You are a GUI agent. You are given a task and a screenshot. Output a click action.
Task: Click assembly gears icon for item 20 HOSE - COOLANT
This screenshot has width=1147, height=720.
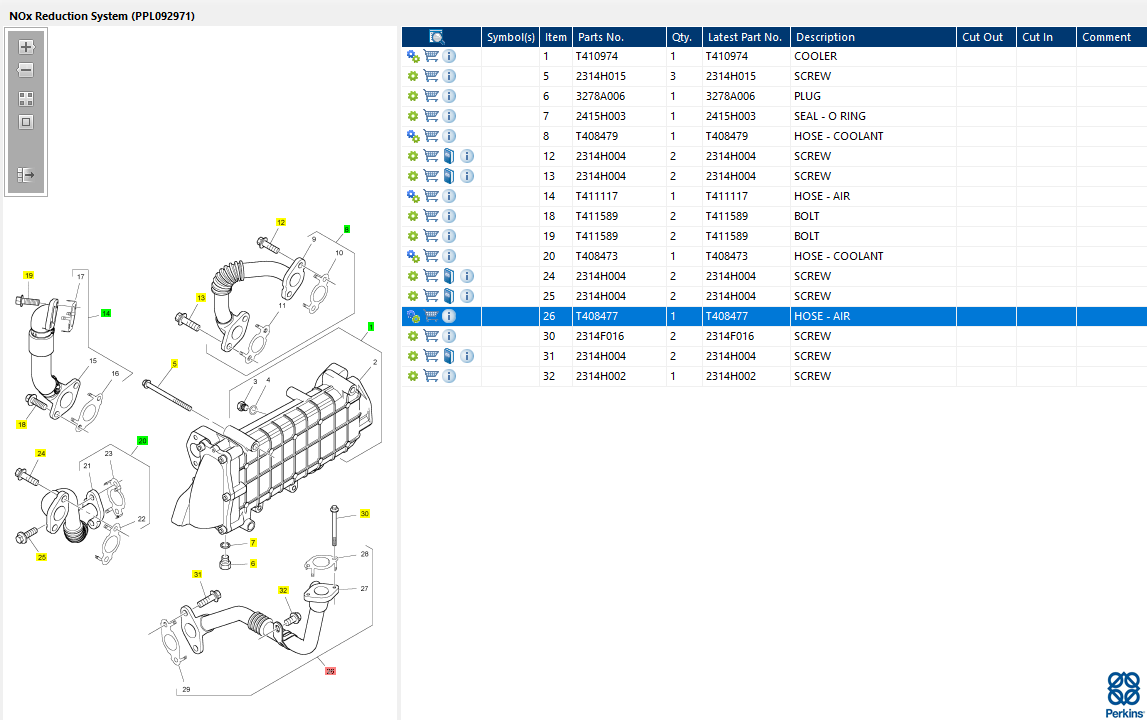tap(413, 256)
